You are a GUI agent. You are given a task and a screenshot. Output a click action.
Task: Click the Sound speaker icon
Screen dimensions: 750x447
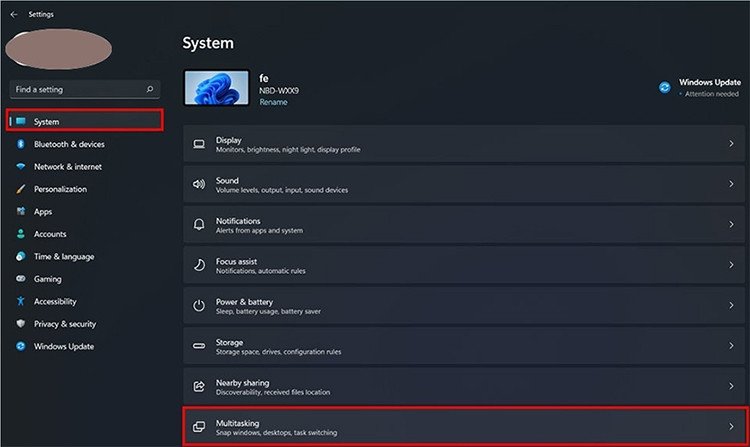tap(199, 184)
